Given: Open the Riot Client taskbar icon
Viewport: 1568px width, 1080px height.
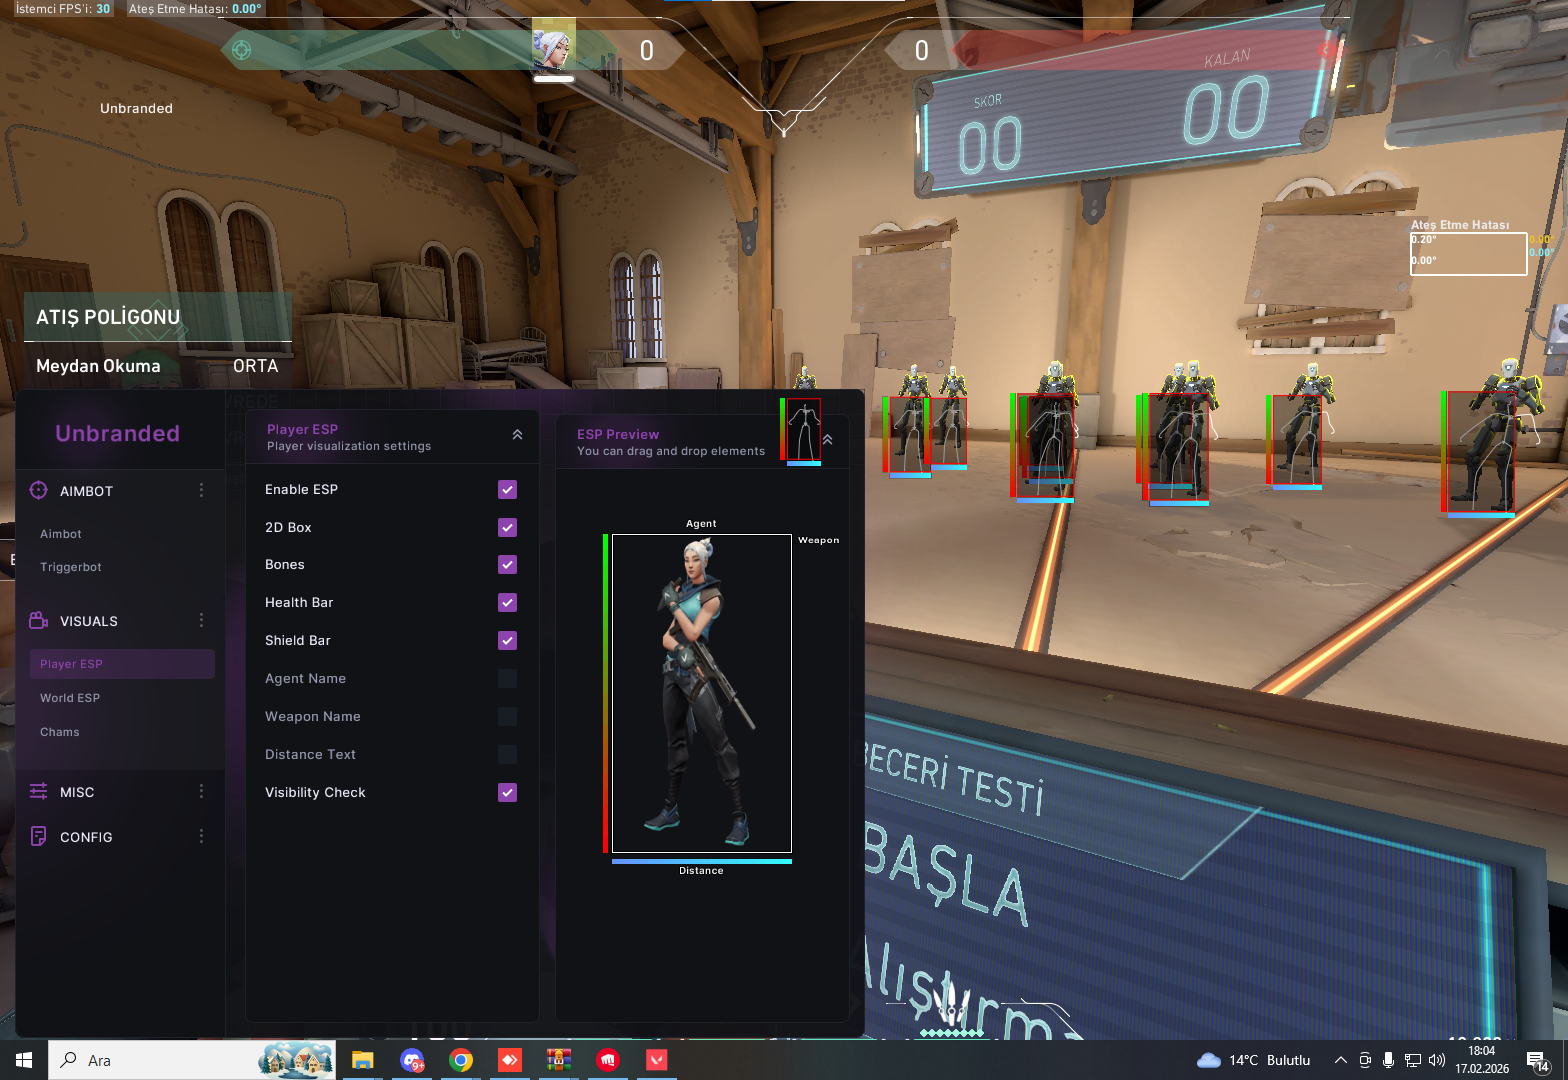Looking at the screenshot, I should (608, 1060).
